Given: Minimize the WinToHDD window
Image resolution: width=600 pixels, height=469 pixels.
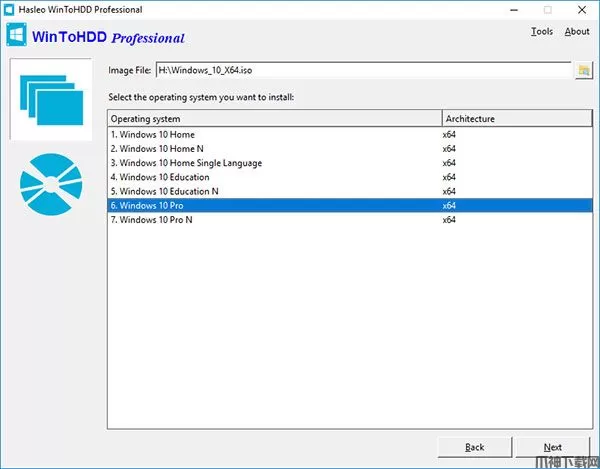Looking at the screenshot, I should 514,10.
